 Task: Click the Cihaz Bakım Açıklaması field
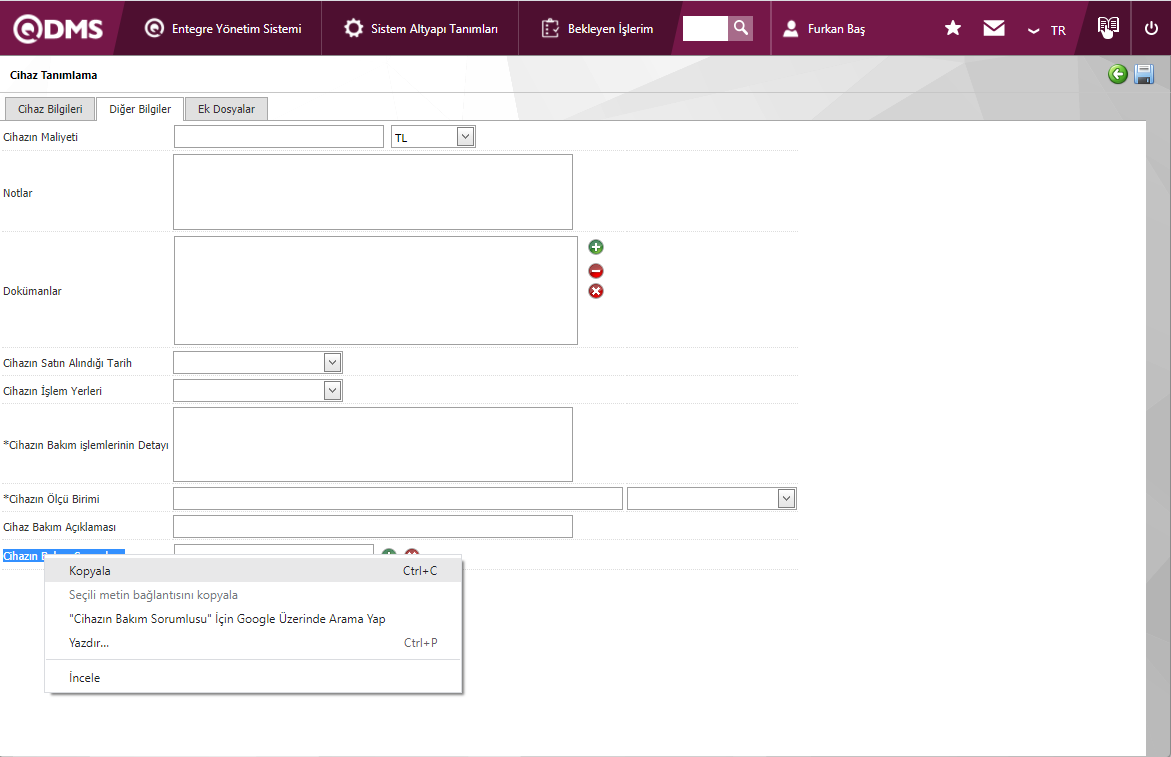coord(373,526)
